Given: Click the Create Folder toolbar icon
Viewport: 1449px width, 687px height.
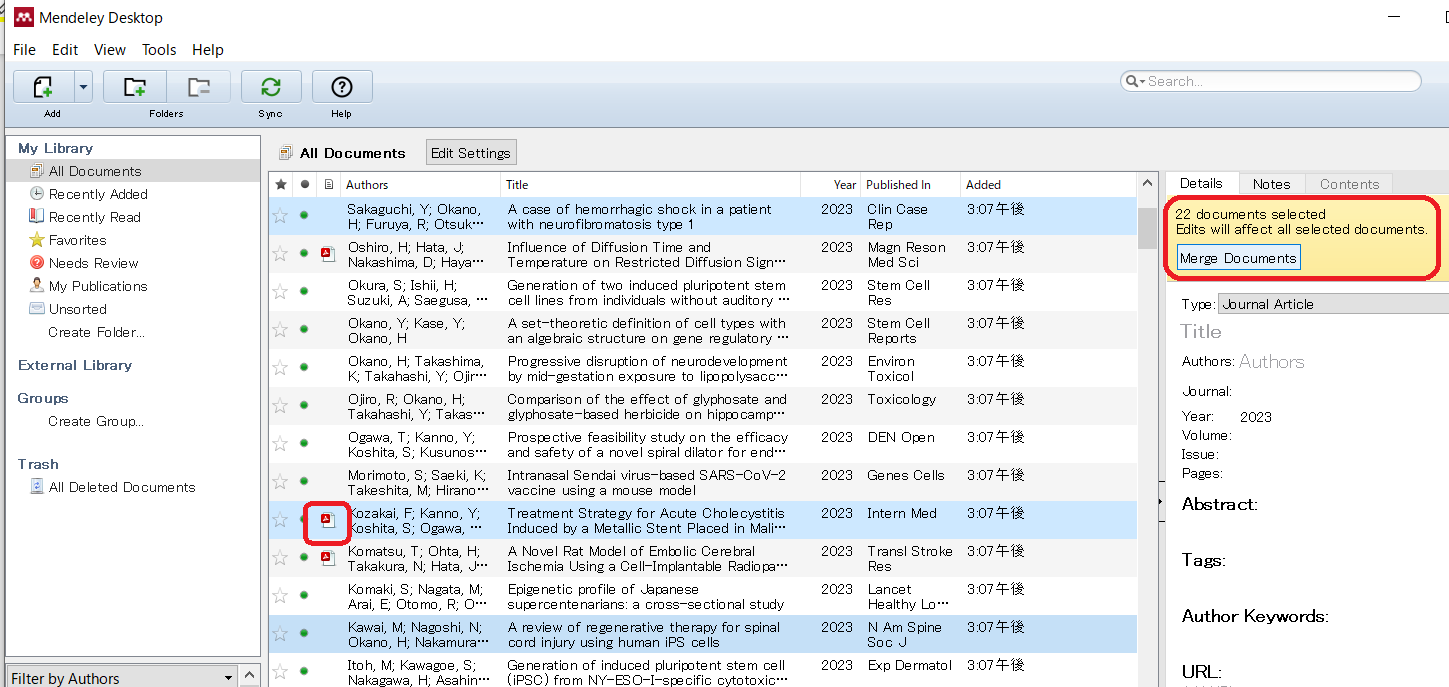Looking at the screenshot, I should [134, 86].
